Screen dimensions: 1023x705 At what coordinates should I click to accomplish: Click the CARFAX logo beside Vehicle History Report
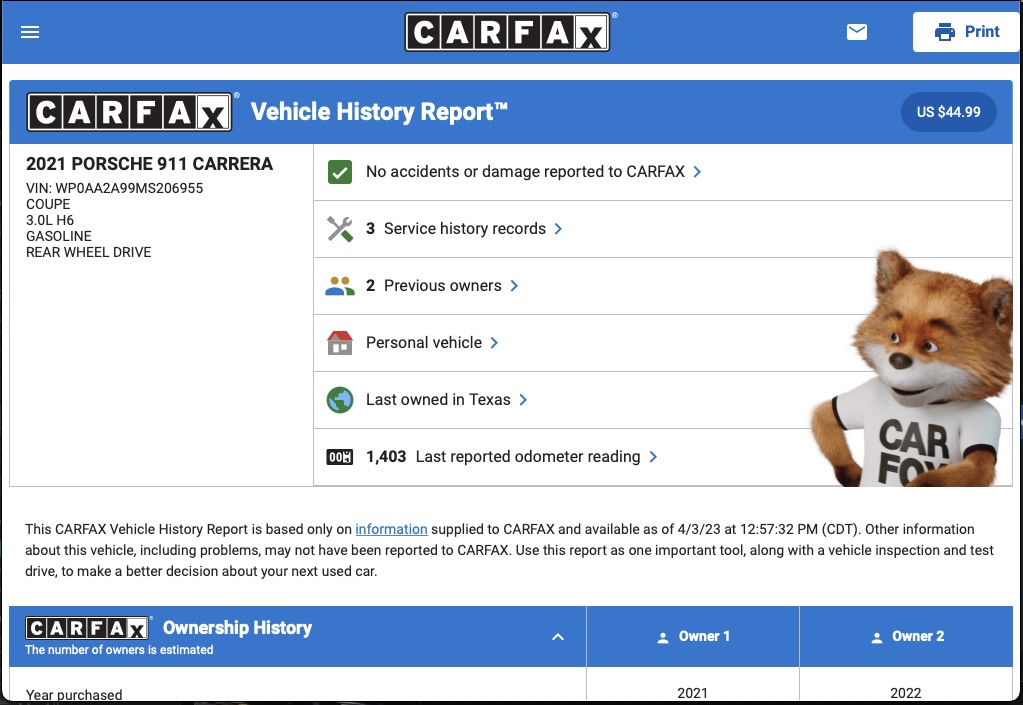point(129,112)
